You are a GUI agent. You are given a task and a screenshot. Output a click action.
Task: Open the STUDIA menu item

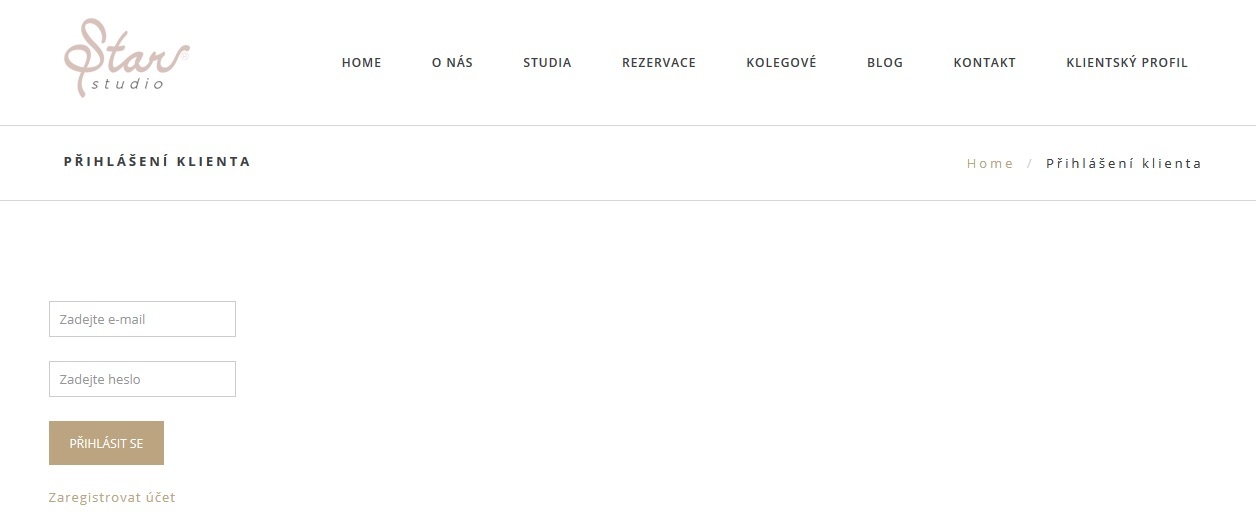(547, 62)
